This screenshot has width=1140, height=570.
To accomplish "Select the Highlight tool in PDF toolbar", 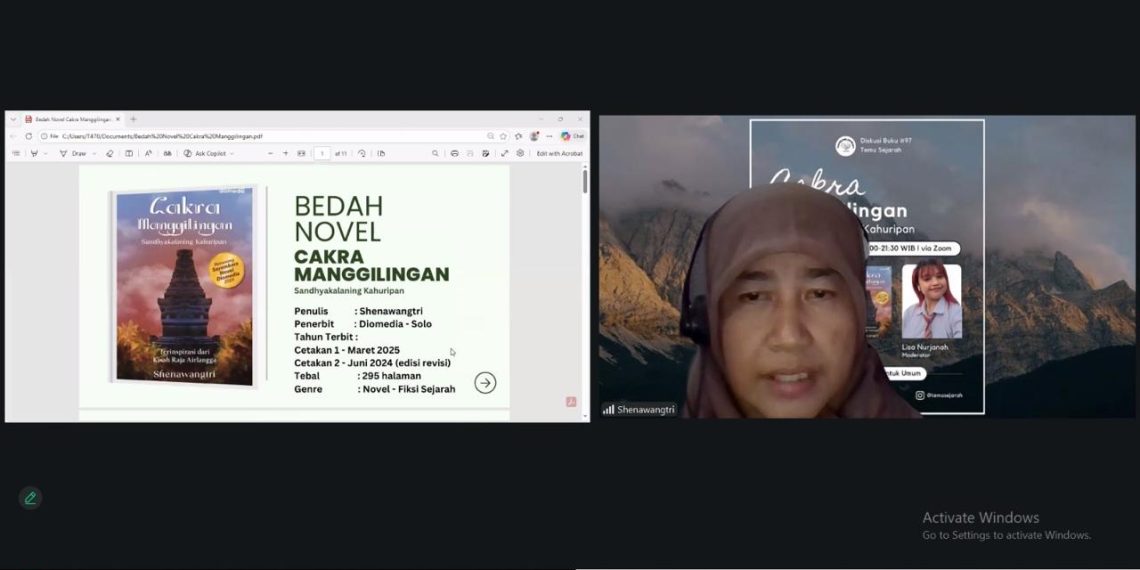I will 34,153.
